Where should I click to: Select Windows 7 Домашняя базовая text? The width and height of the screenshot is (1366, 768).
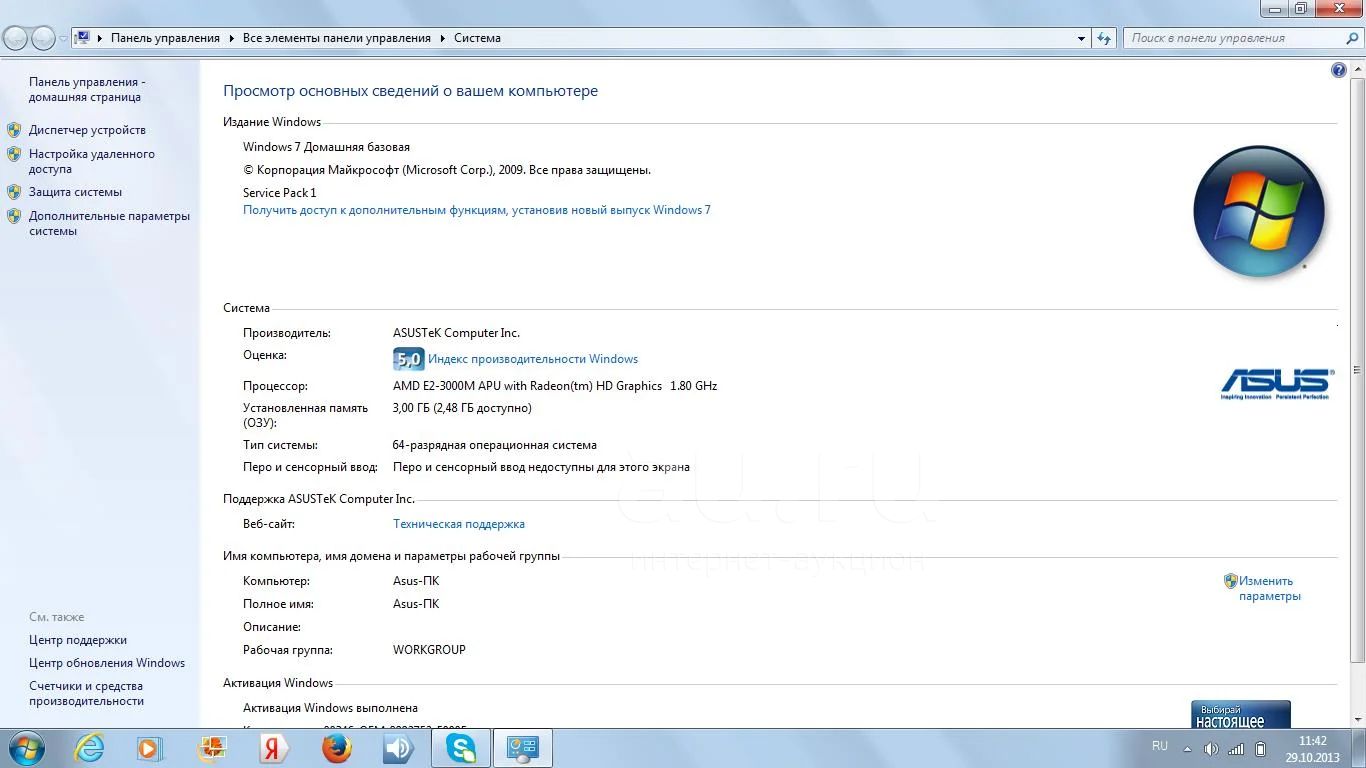tap(326, 147)
